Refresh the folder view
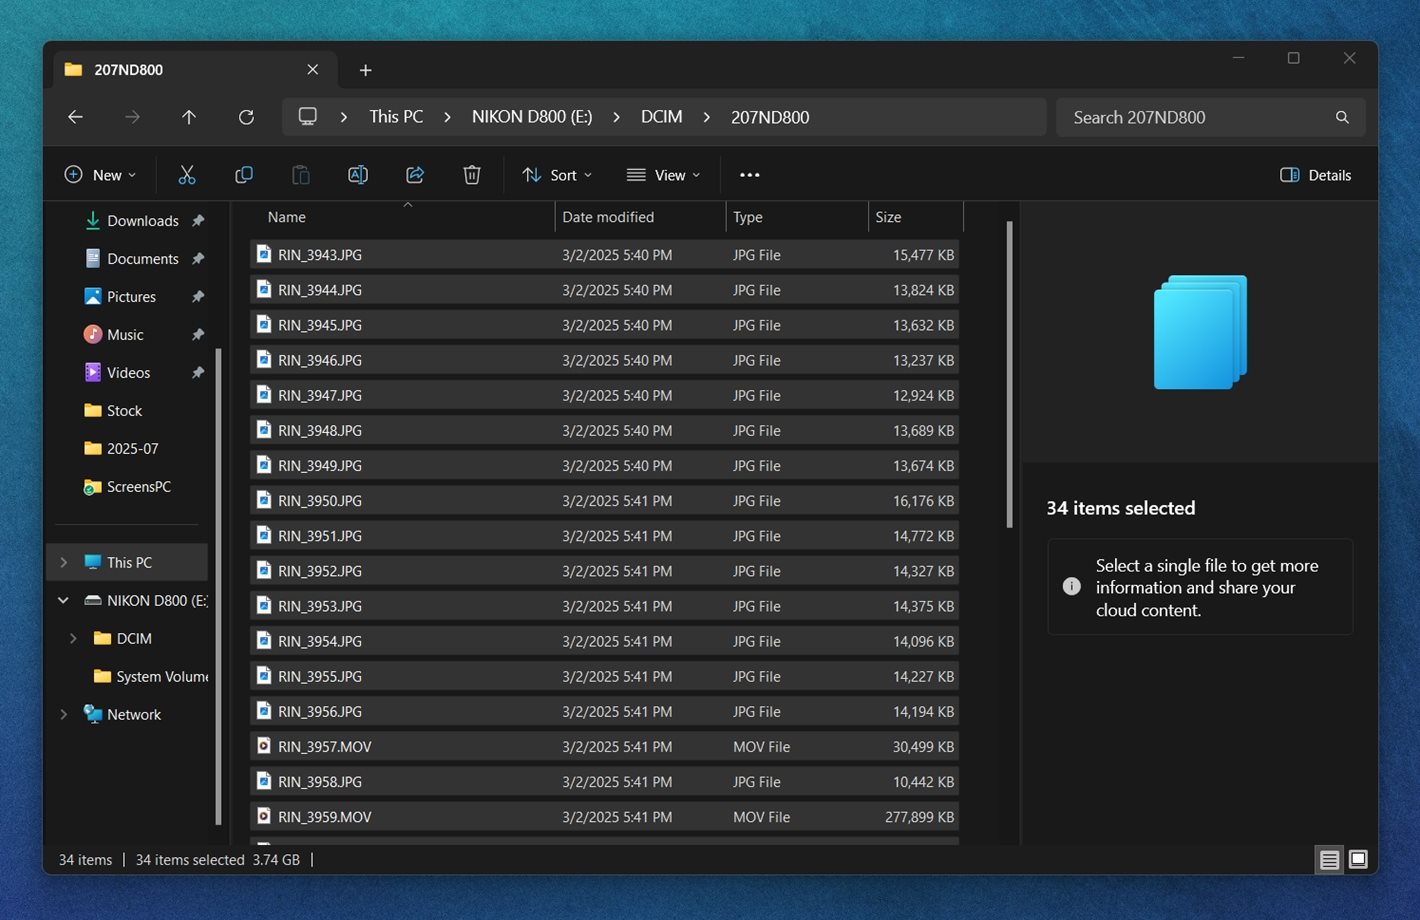 coord(246,117)
